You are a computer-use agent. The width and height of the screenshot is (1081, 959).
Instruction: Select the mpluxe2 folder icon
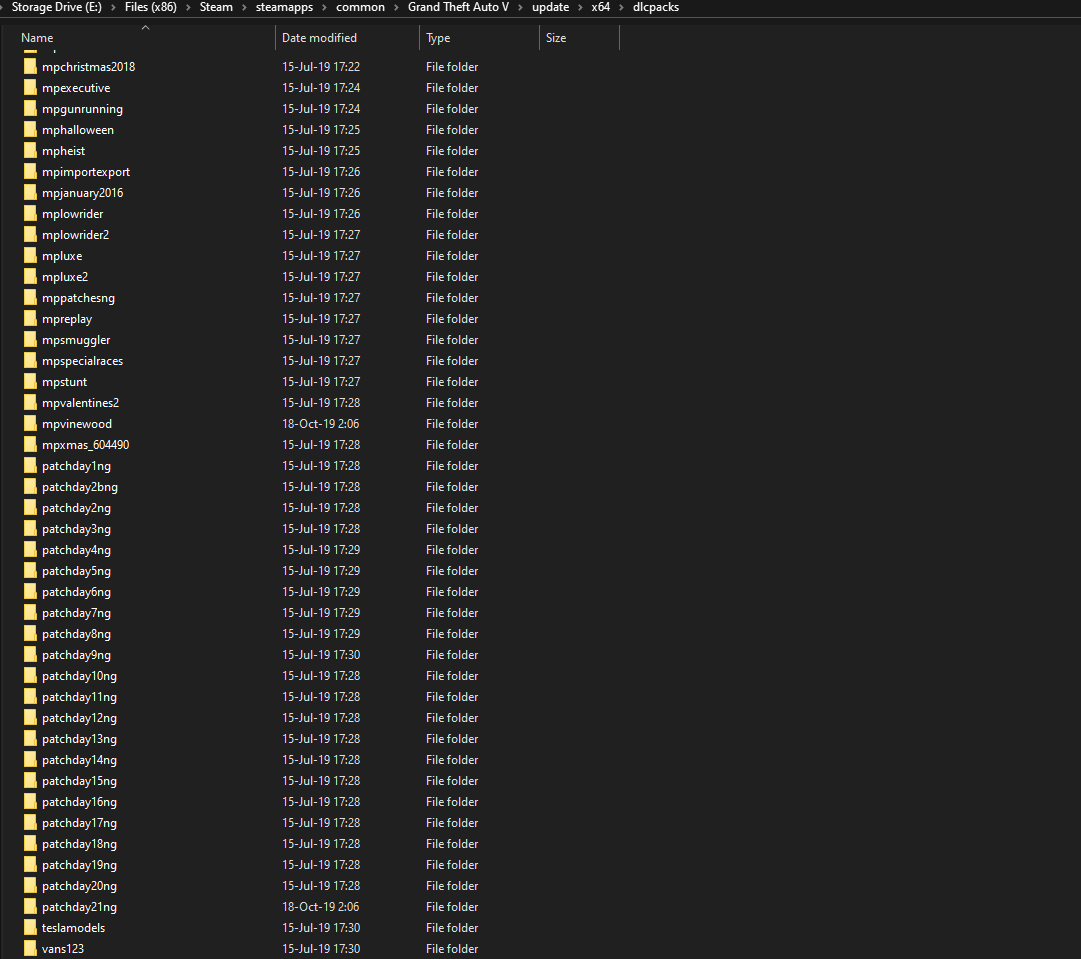[x=30, y=276]
